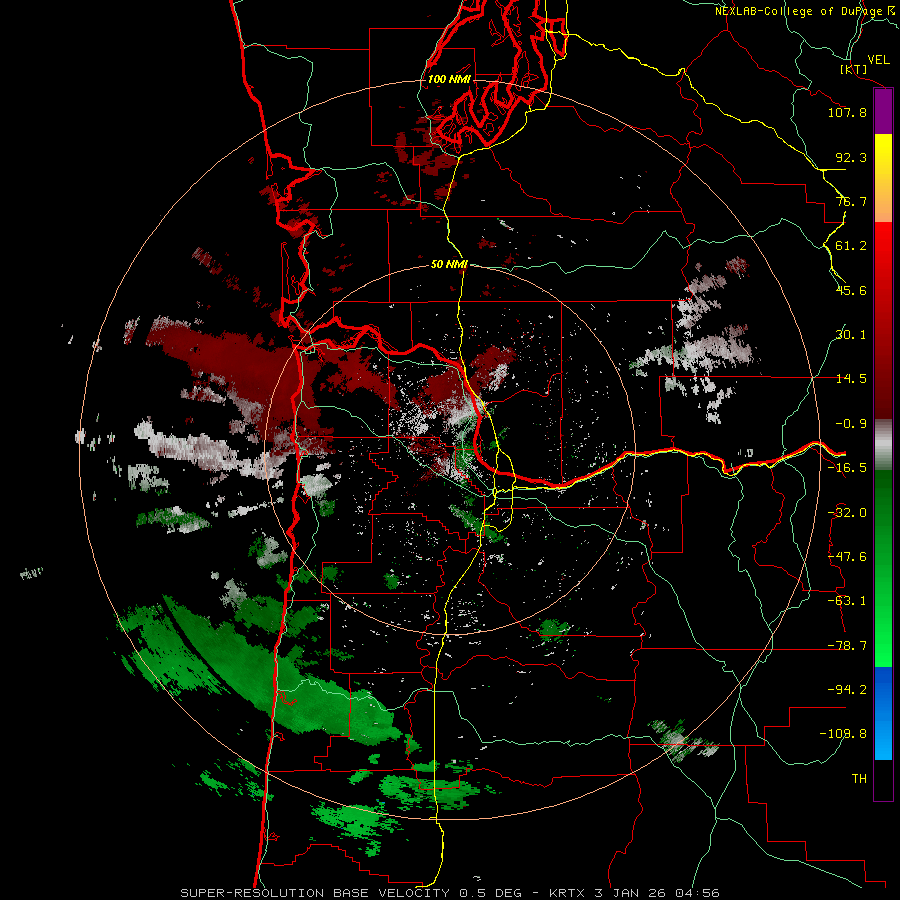Pick the green segment of the color bar
The image size is (900, 900).
click(x=883, y=568)
